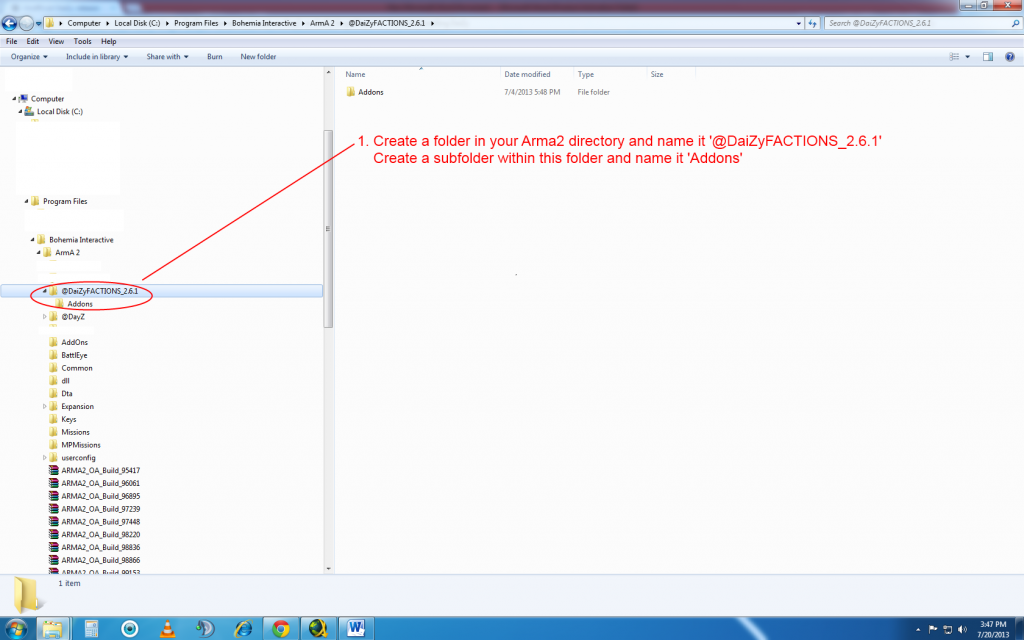Image resolution: width=1024 pixels, height=640 pixels.
Task: Open the Organize dropdown
Action: [x=29, y=57]
